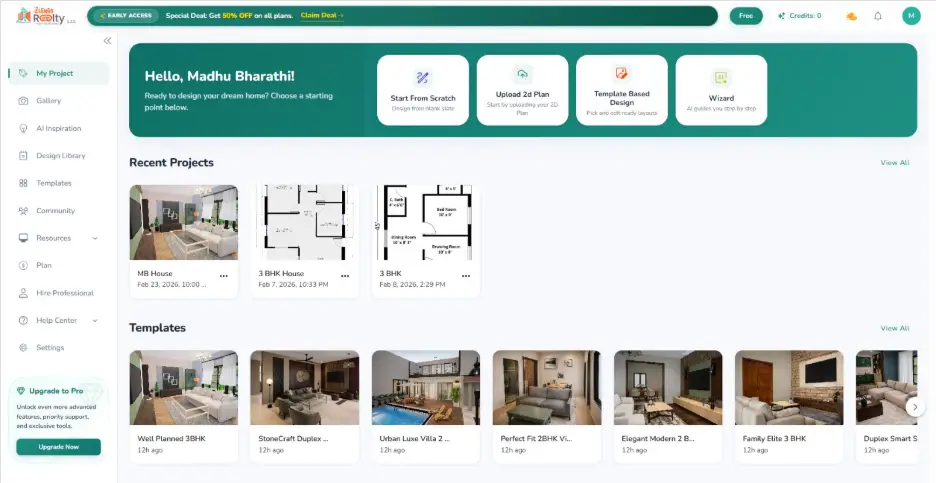Click the Settings gear icon

(x=23, y=347)
